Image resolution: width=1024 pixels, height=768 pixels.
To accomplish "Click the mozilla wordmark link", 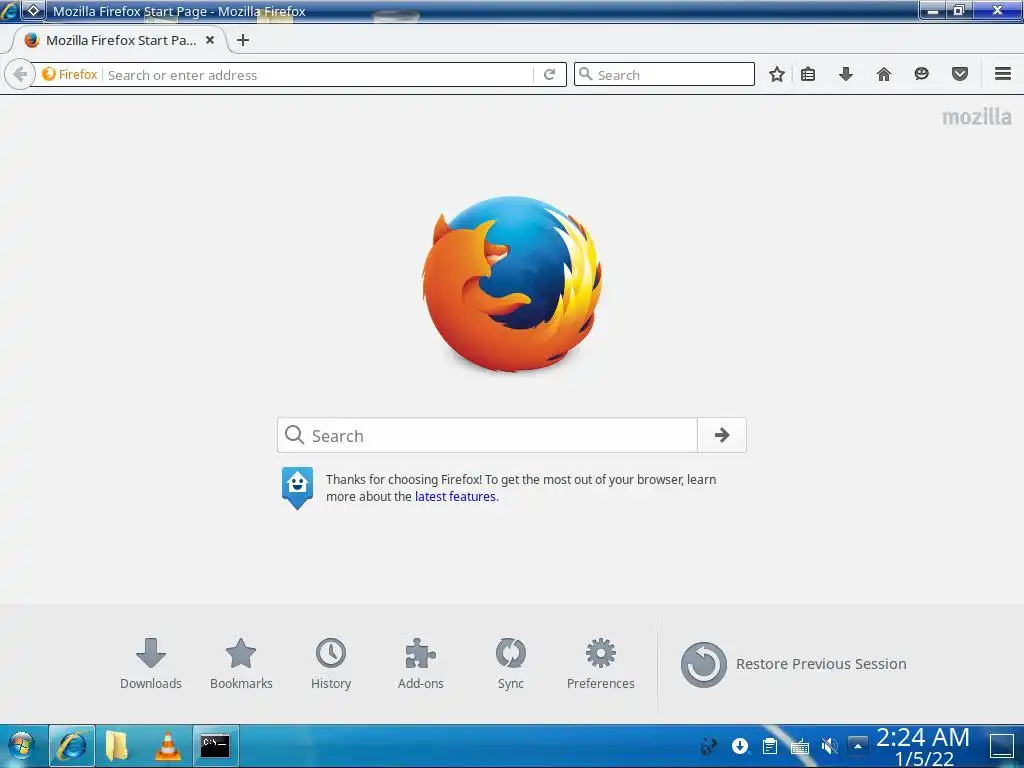I will [976, 117].
